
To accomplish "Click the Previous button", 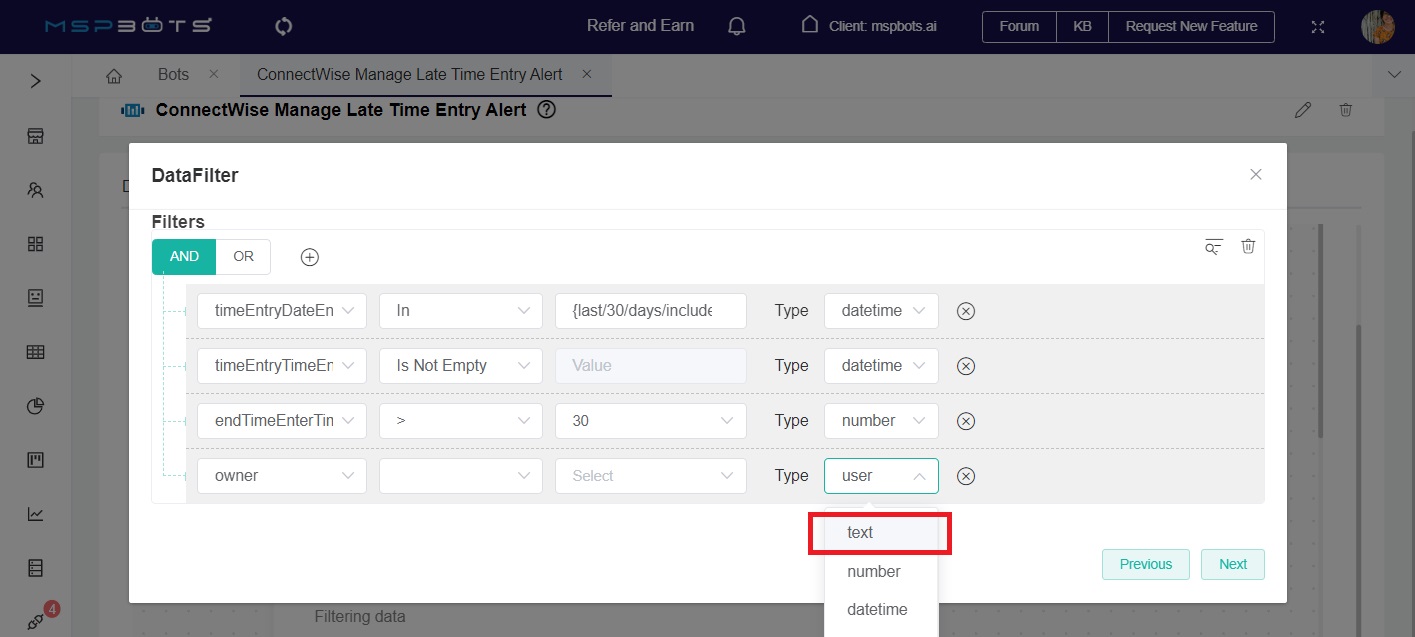I will point(1145,564).
